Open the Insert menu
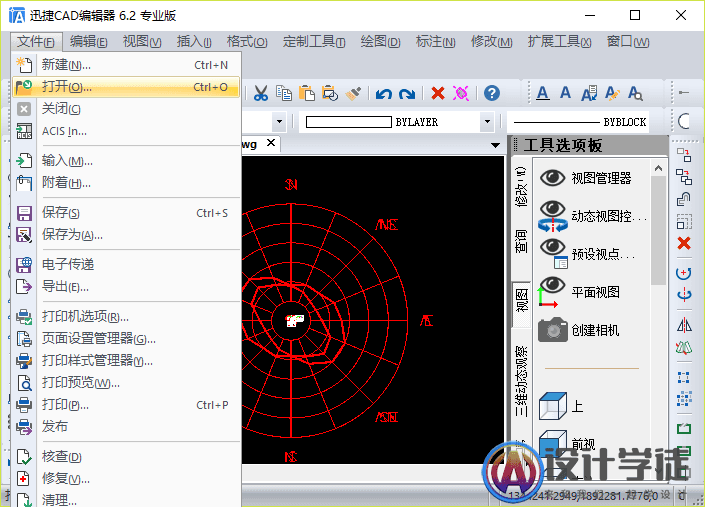This screenshot has width=705, height=507. tap(194, 42)
